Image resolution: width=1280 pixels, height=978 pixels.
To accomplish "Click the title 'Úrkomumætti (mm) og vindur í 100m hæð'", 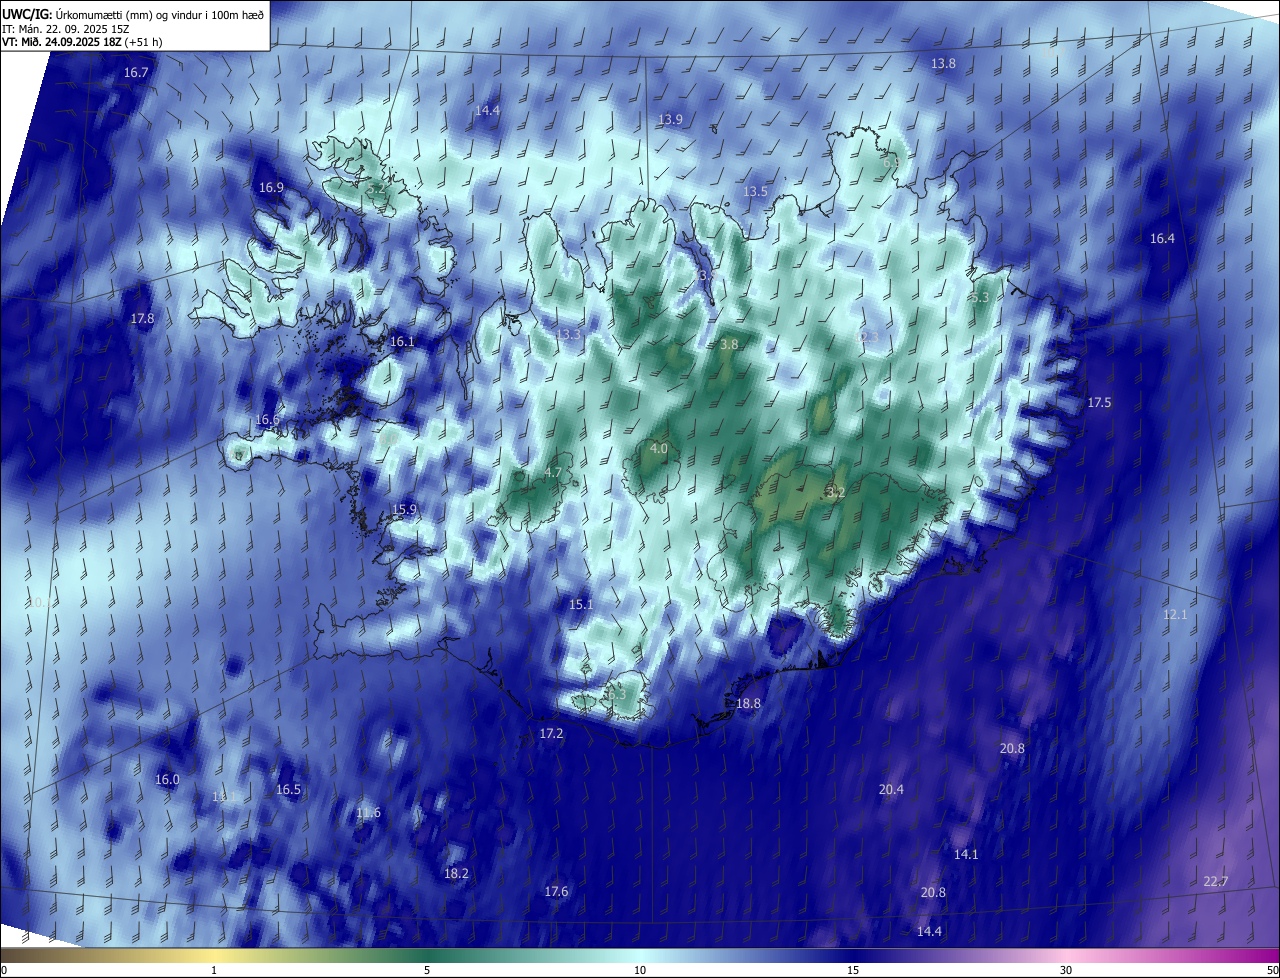I will click(x=160, y=13).
